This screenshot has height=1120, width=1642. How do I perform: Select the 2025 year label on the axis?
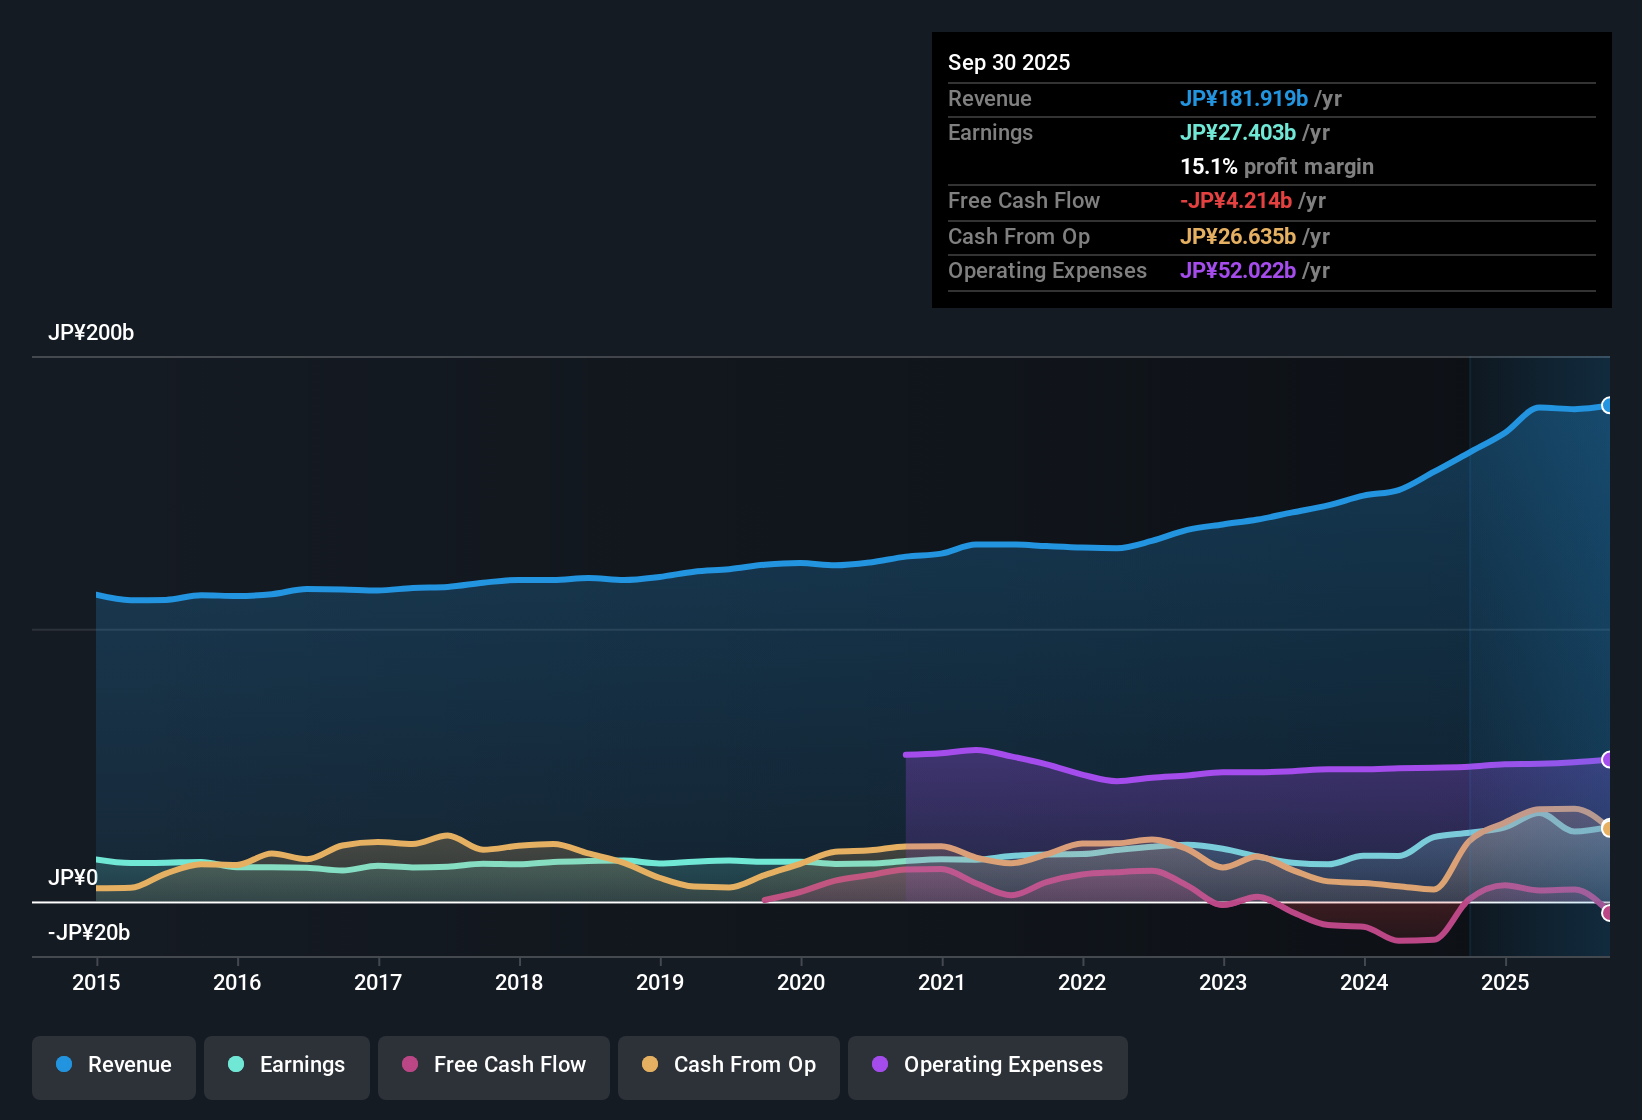(x=1507, y=983)
